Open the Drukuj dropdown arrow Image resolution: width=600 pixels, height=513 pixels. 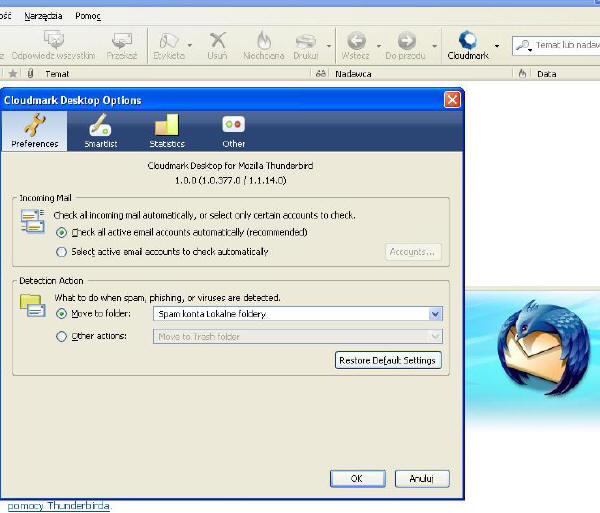tap(329, 46)
